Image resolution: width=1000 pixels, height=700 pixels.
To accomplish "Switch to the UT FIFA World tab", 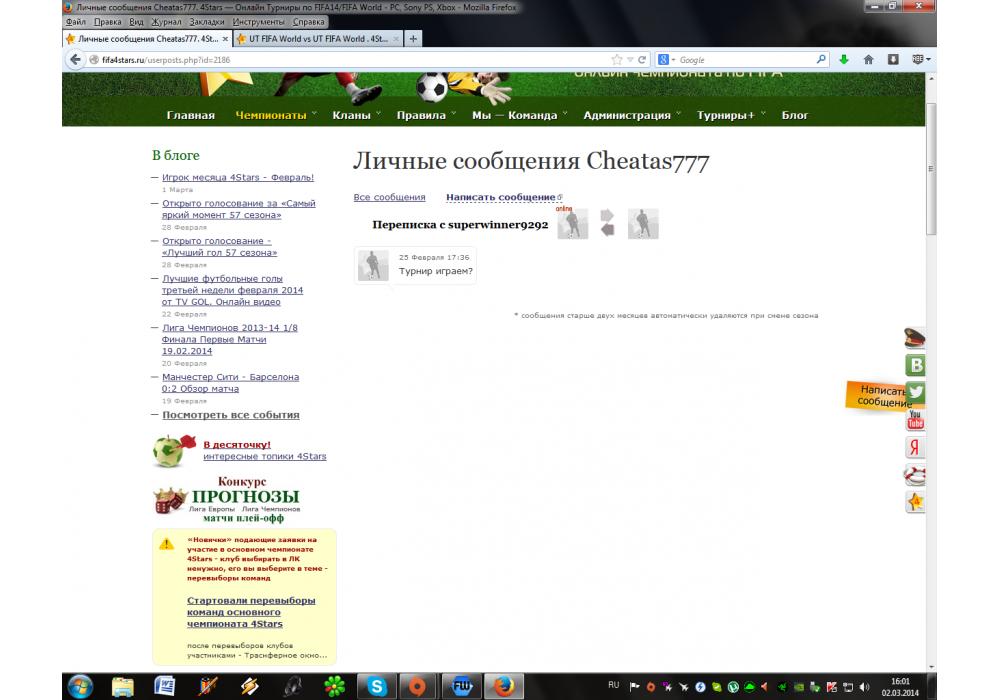I will [315, 38].
